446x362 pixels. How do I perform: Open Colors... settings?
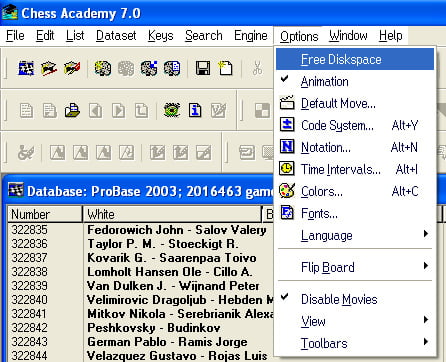(355, 191)
